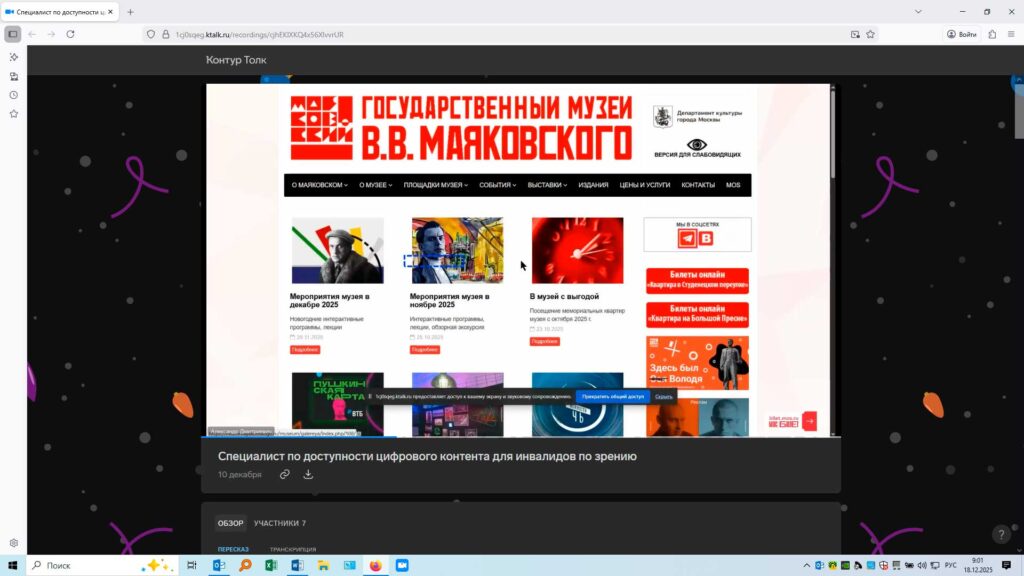The width and height of the screenshot is (1024, 576).
Task: Click the Telegram icon in the соцсети block
Action: tap(687, 239)
